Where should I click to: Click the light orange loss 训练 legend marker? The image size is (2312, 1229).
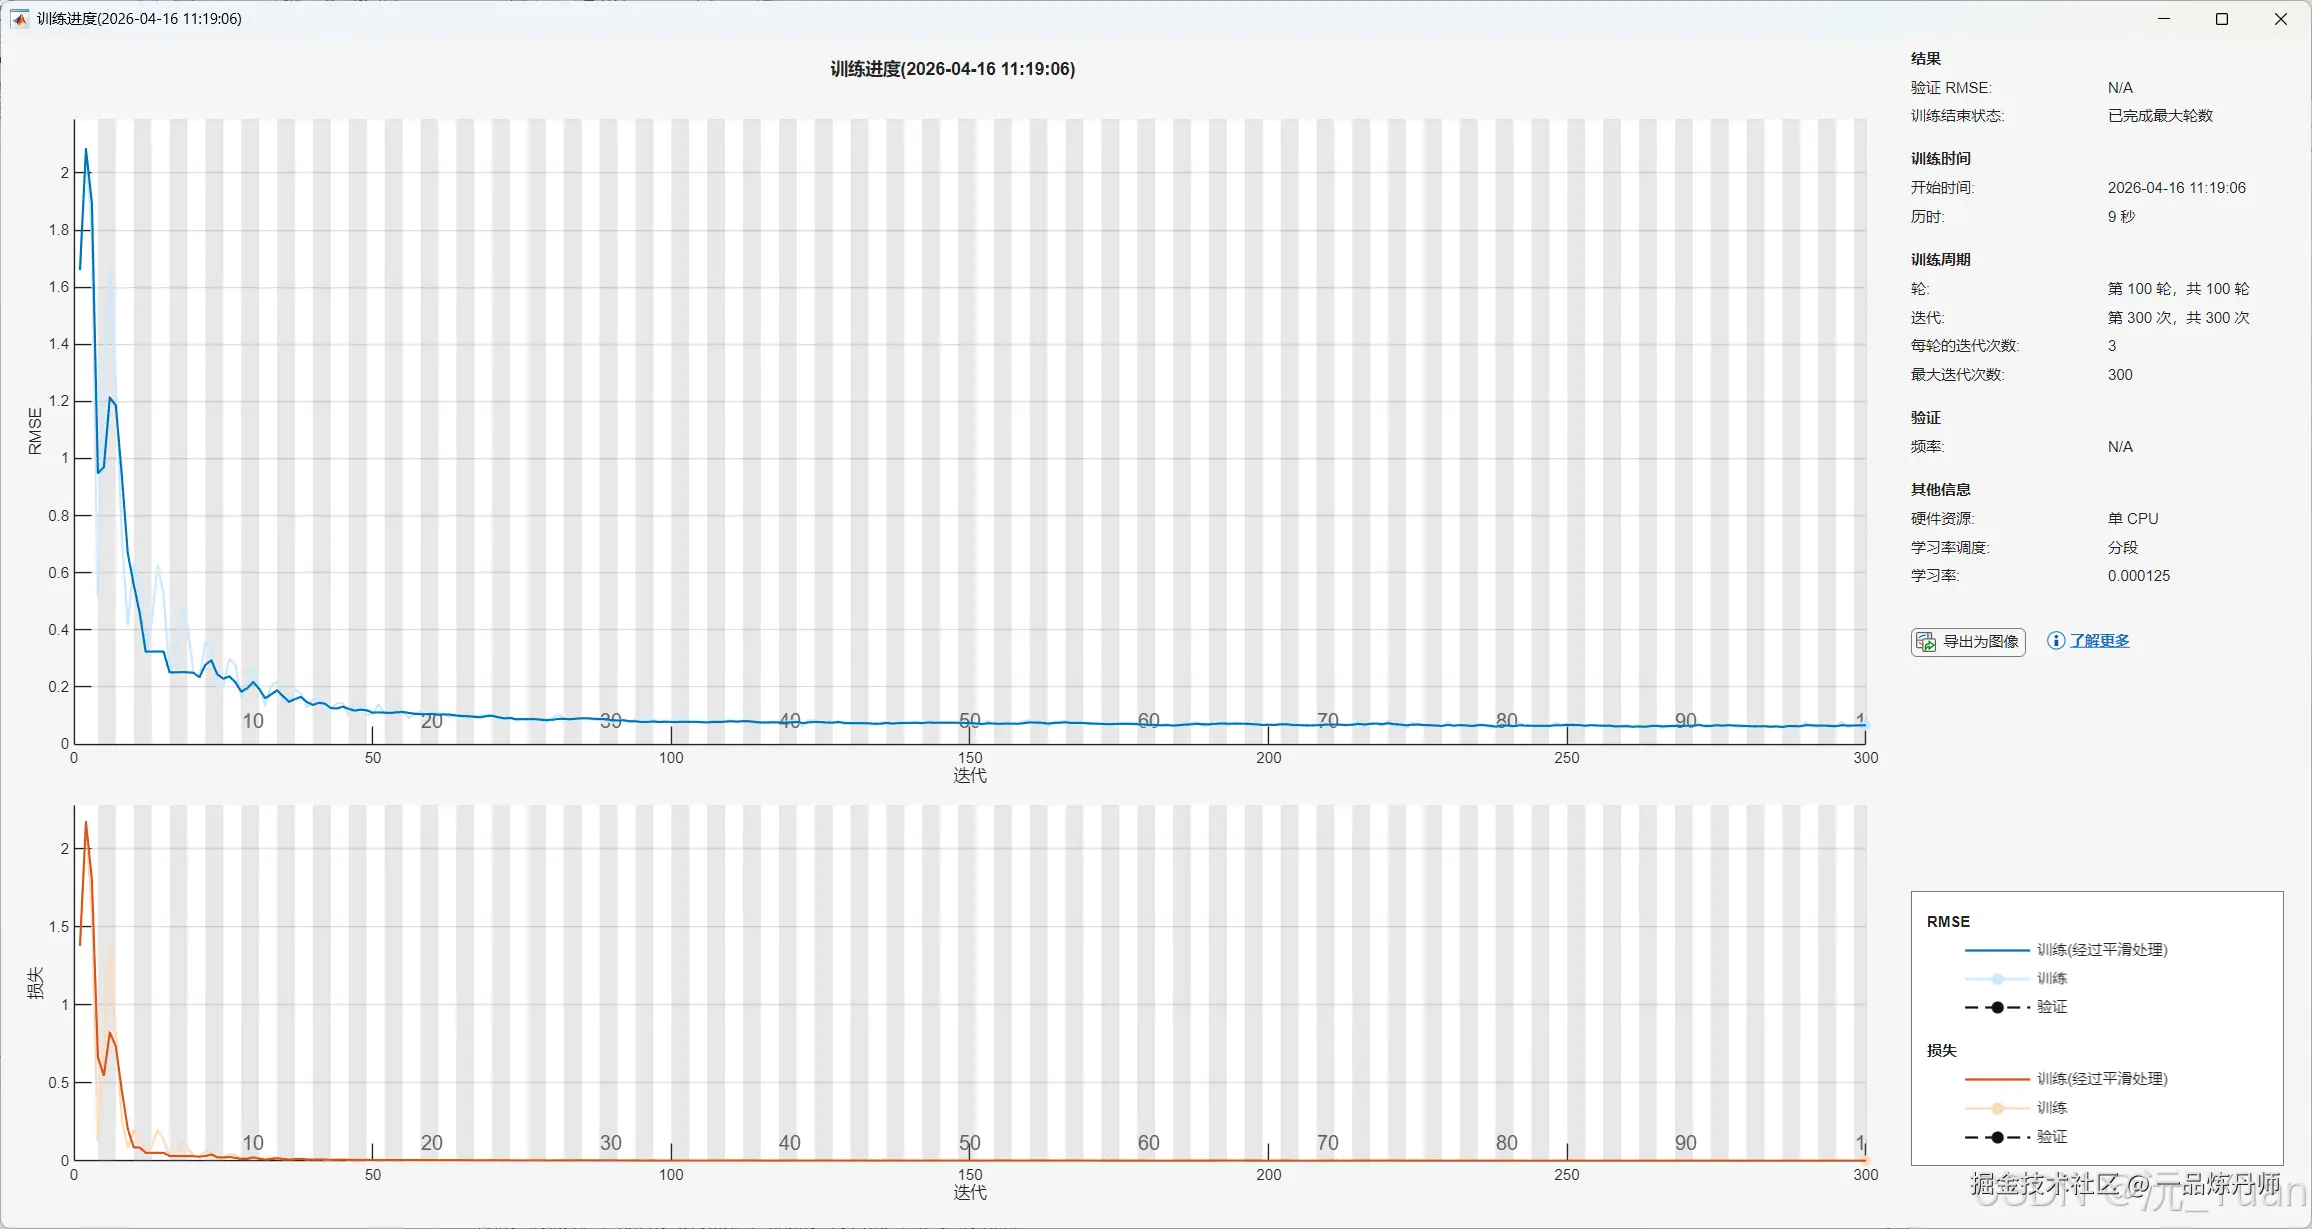[x=1997, y=1108]
